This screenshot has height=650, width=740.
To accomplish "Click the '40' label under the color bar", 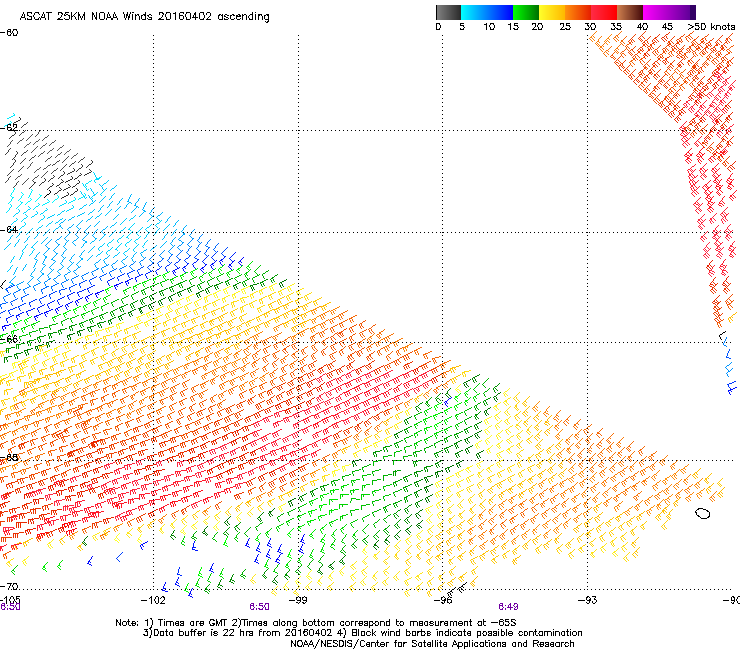I will [x=642, y=27].
